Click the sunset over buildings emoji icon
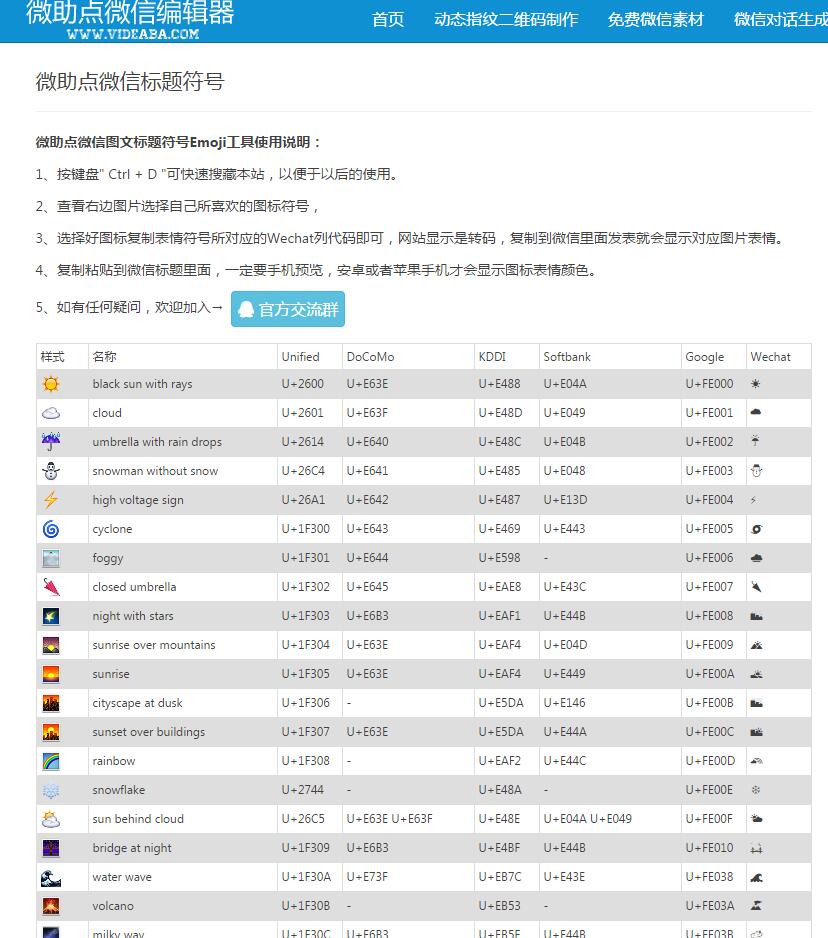This screenshot has height=938, width=828. click(51, 732)
